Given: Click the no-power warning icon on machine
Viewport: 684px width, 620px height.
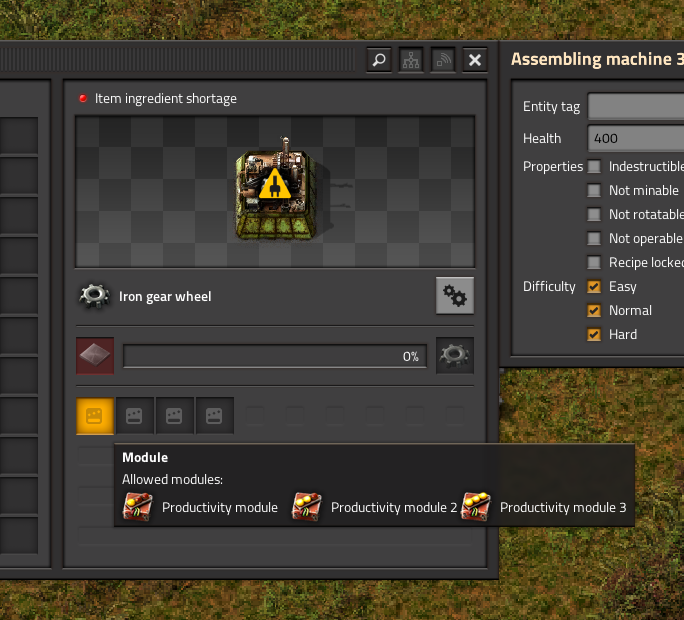Looking at the screenshot, I should tap(275, 184).
